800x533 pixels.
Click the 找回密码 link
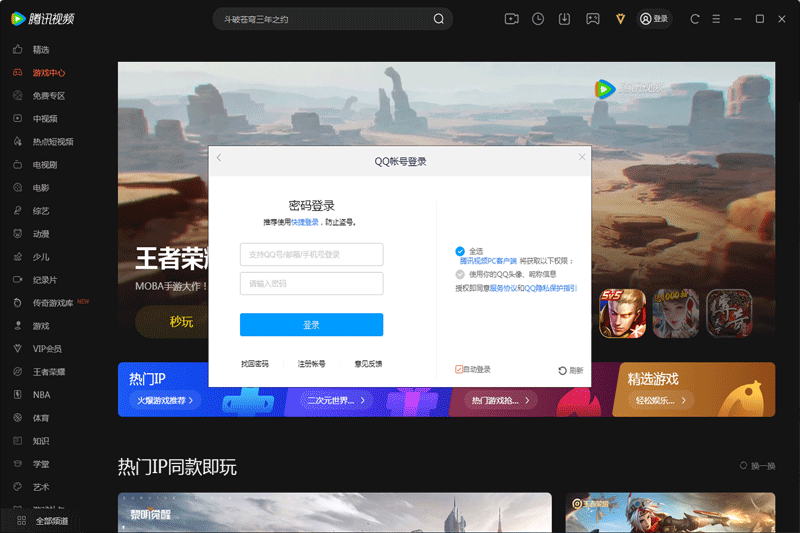[255, 364]
